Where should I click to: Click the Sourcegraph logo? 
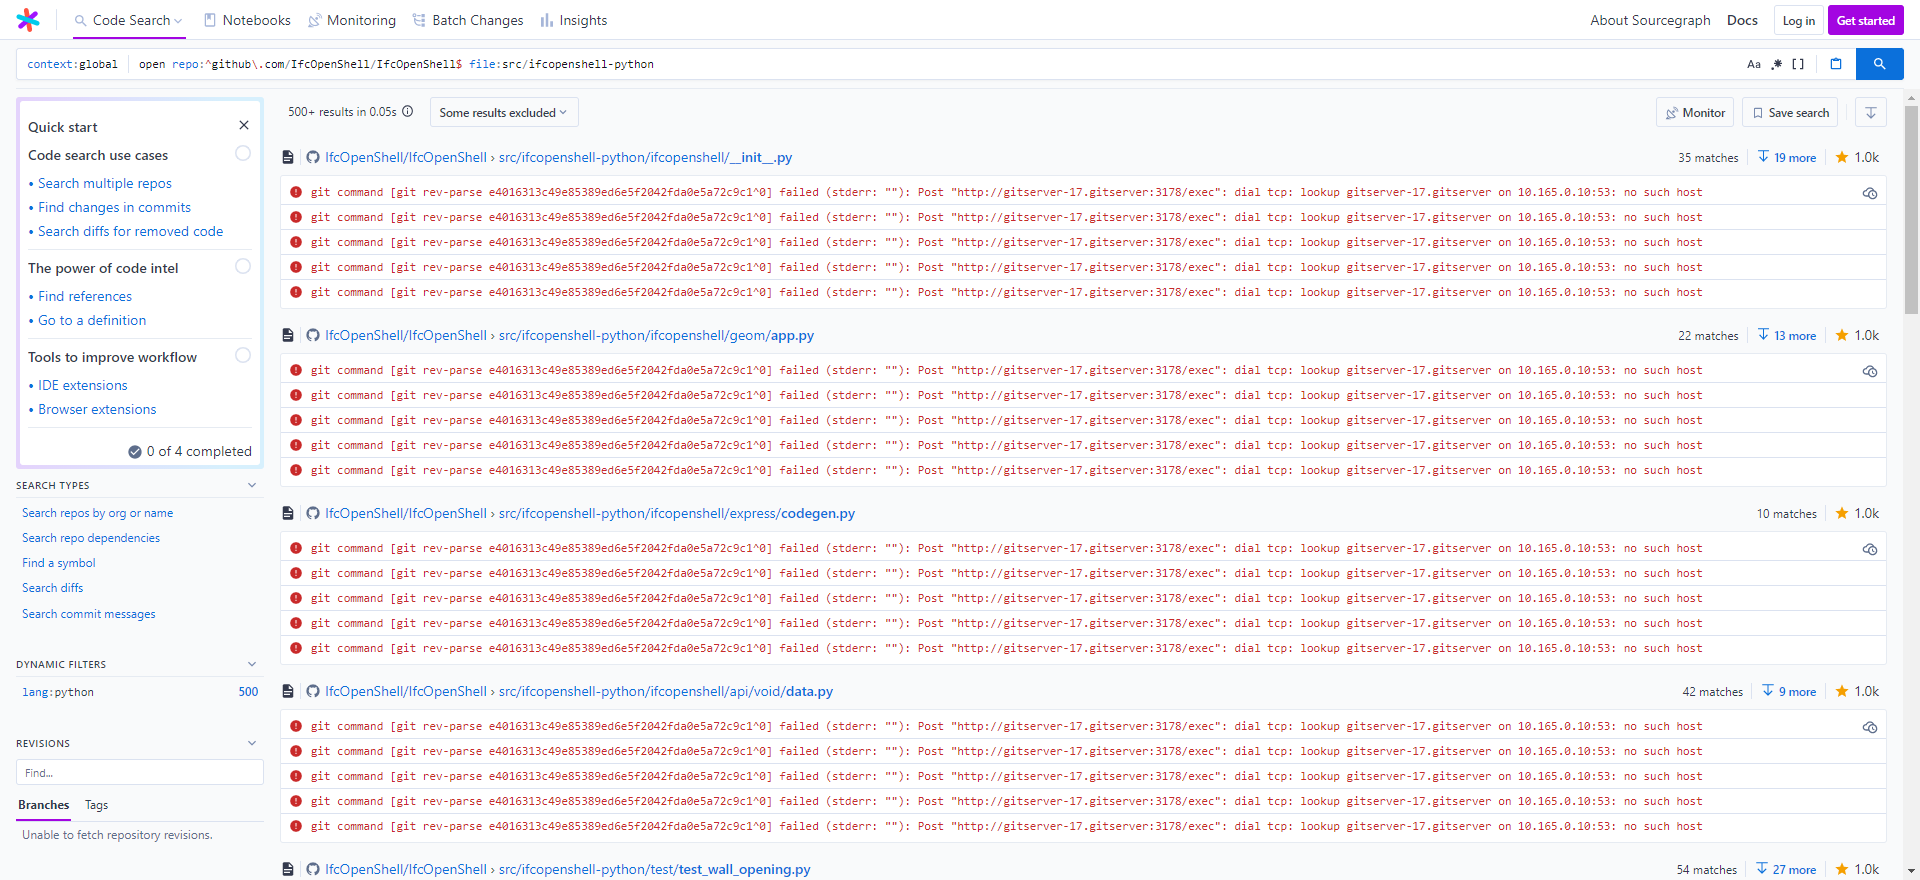28,20
